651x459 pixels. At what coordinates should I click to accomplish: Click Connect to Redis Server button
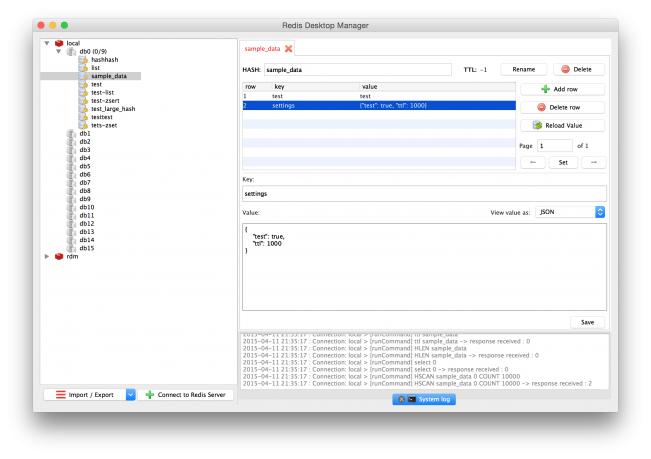tap(186, 395)
